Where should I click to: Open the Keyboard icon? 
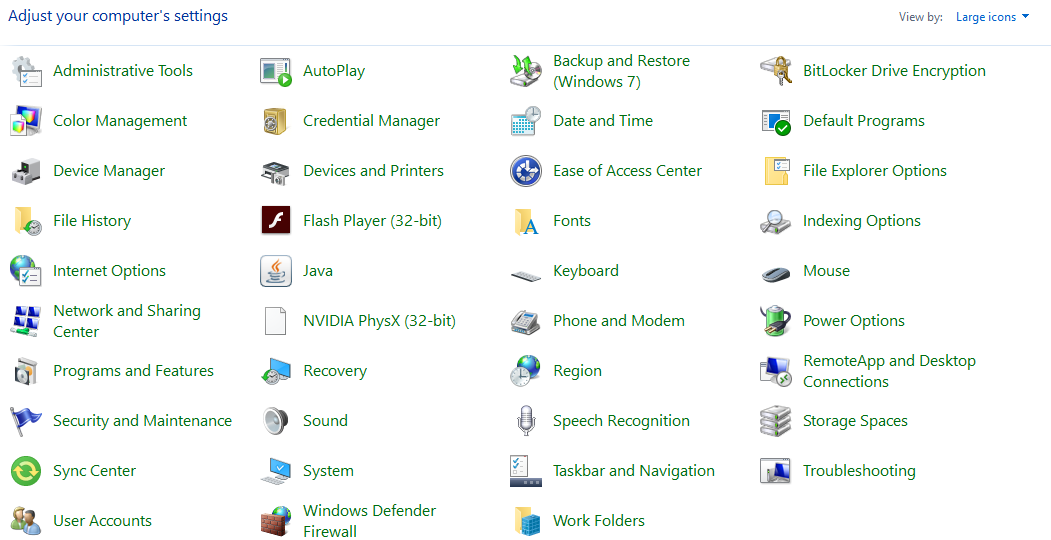(526, 275)
